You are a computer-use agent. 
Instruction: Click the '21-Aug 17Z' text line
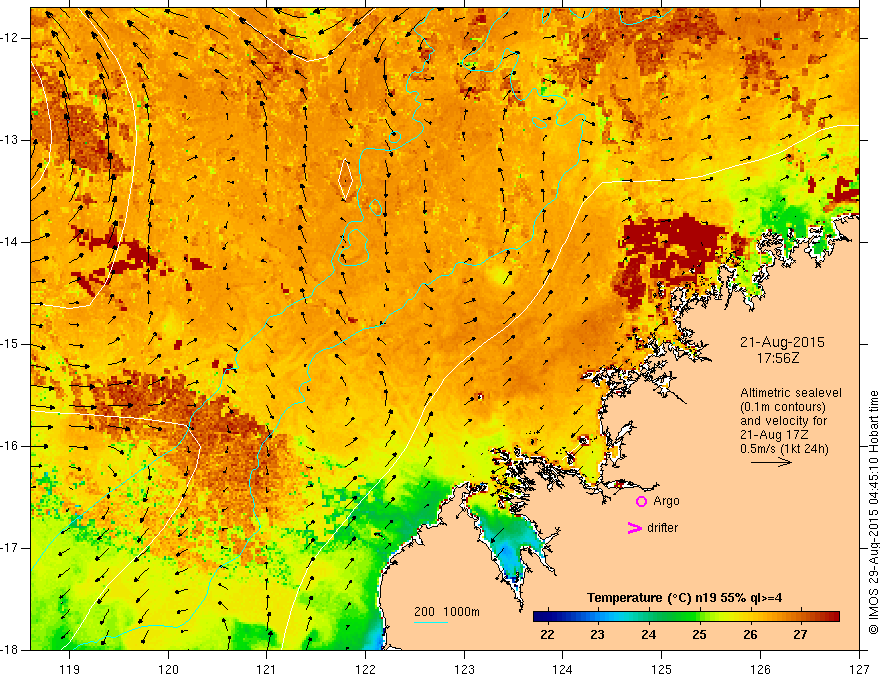pyautogui.click(x=774, y=435)
